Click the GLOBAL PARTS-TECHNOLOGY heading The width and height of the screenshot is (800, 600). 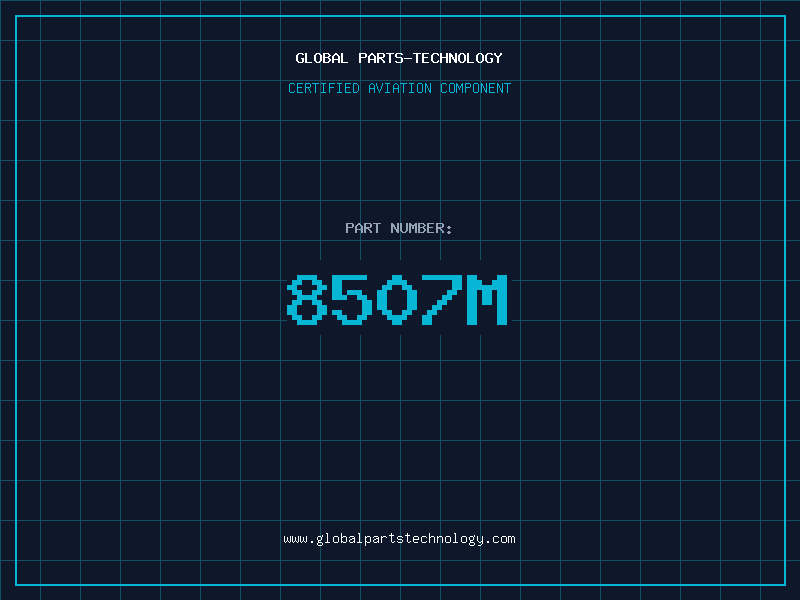coord(399,58)
